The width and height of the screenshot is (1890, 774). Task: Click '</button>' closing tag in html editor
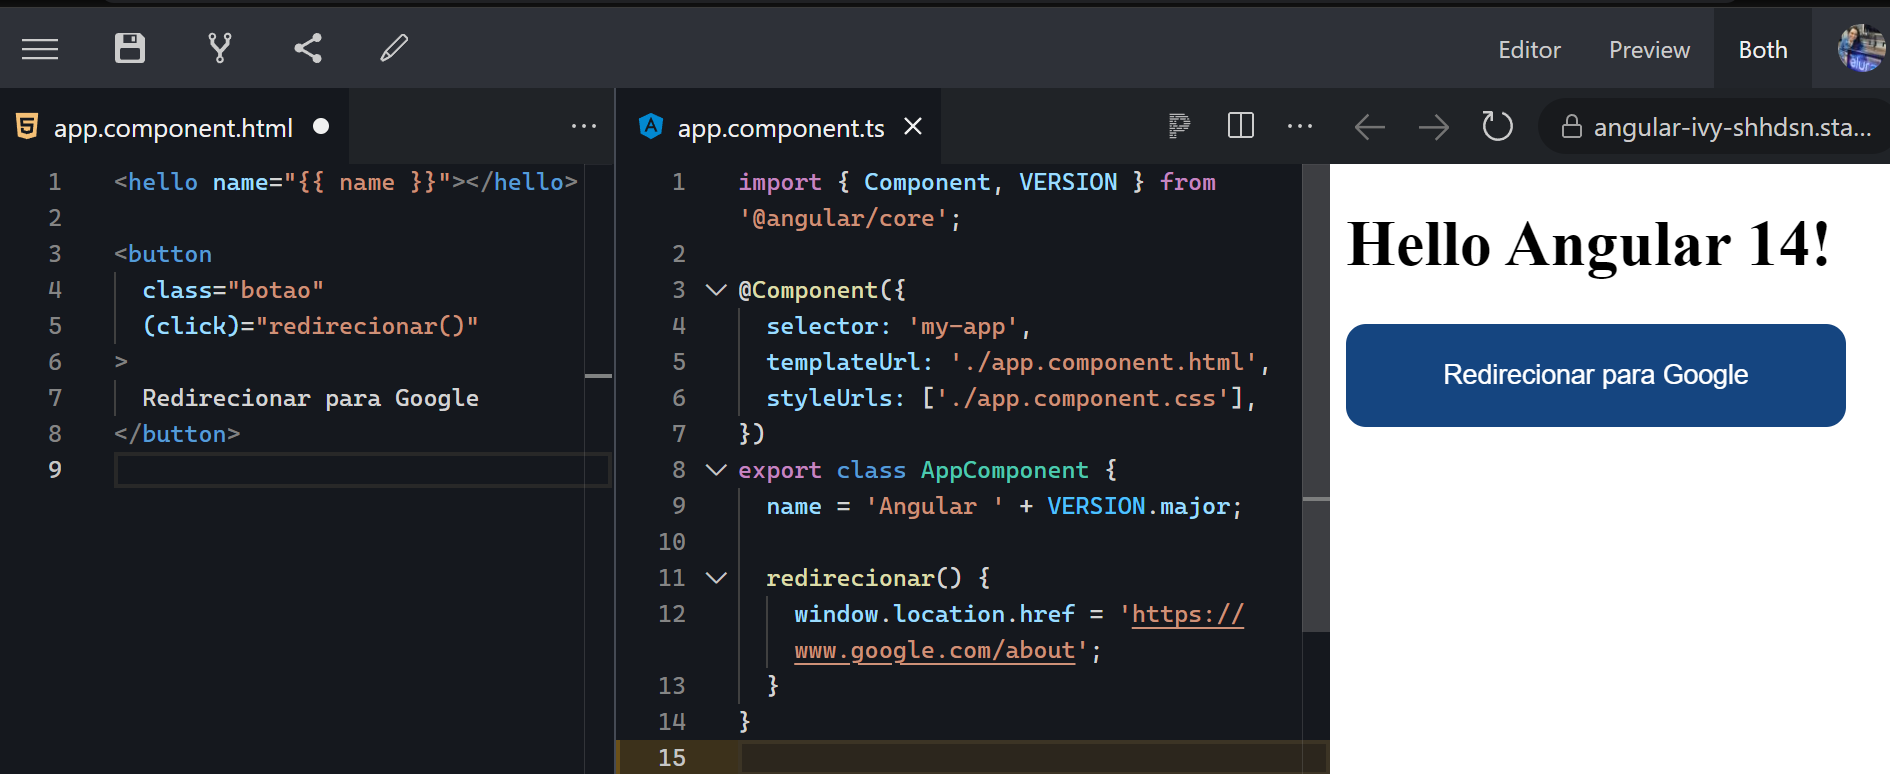[177, 434]
